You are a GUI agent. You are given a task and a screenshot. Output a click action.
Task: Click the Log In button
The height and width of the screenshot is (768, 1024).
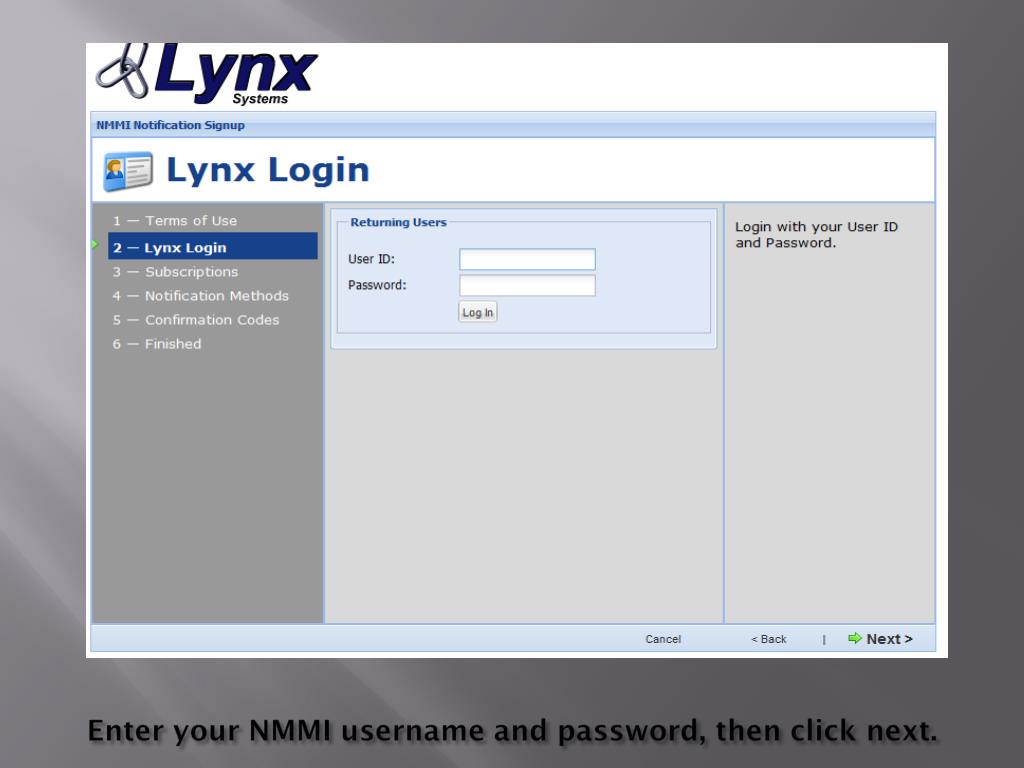pyautogui.click(x=477, y=312)
